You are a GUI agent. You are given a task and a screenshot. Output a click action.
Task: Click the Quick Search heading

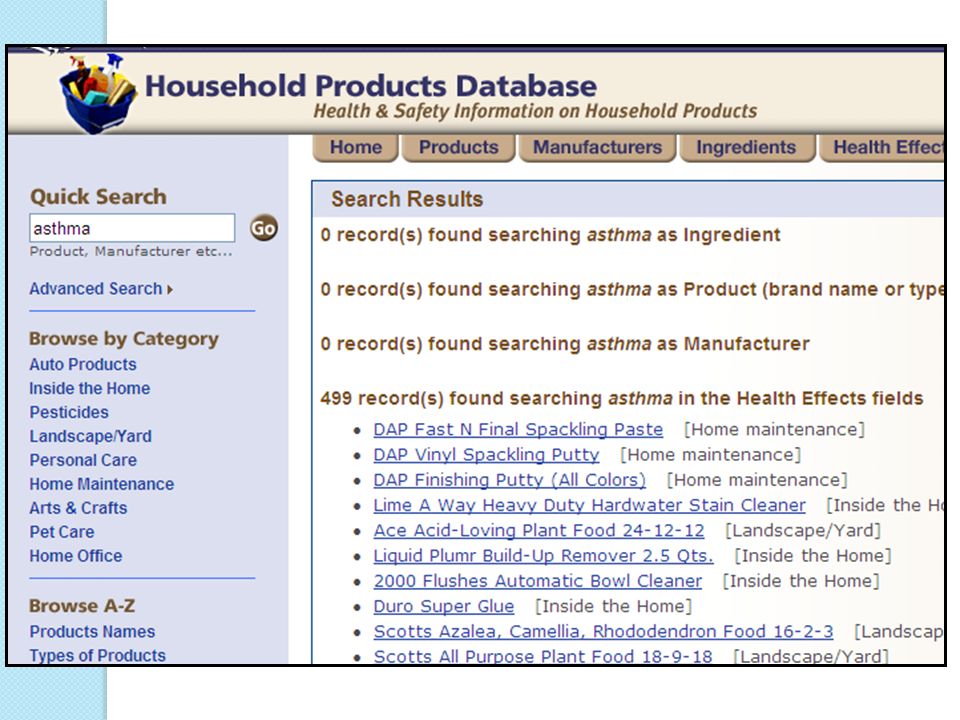click(x=98, y=197)
